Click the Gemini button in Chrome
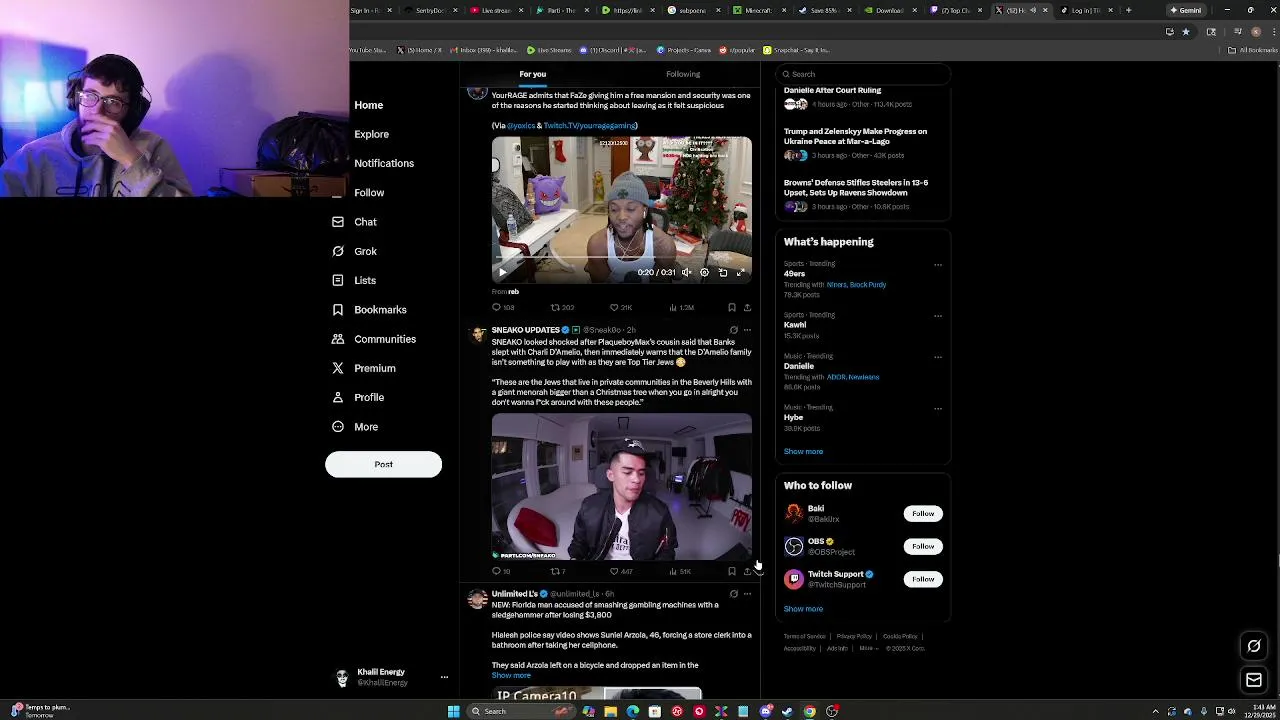The image size is (1280, 720). pos(1186,10)
